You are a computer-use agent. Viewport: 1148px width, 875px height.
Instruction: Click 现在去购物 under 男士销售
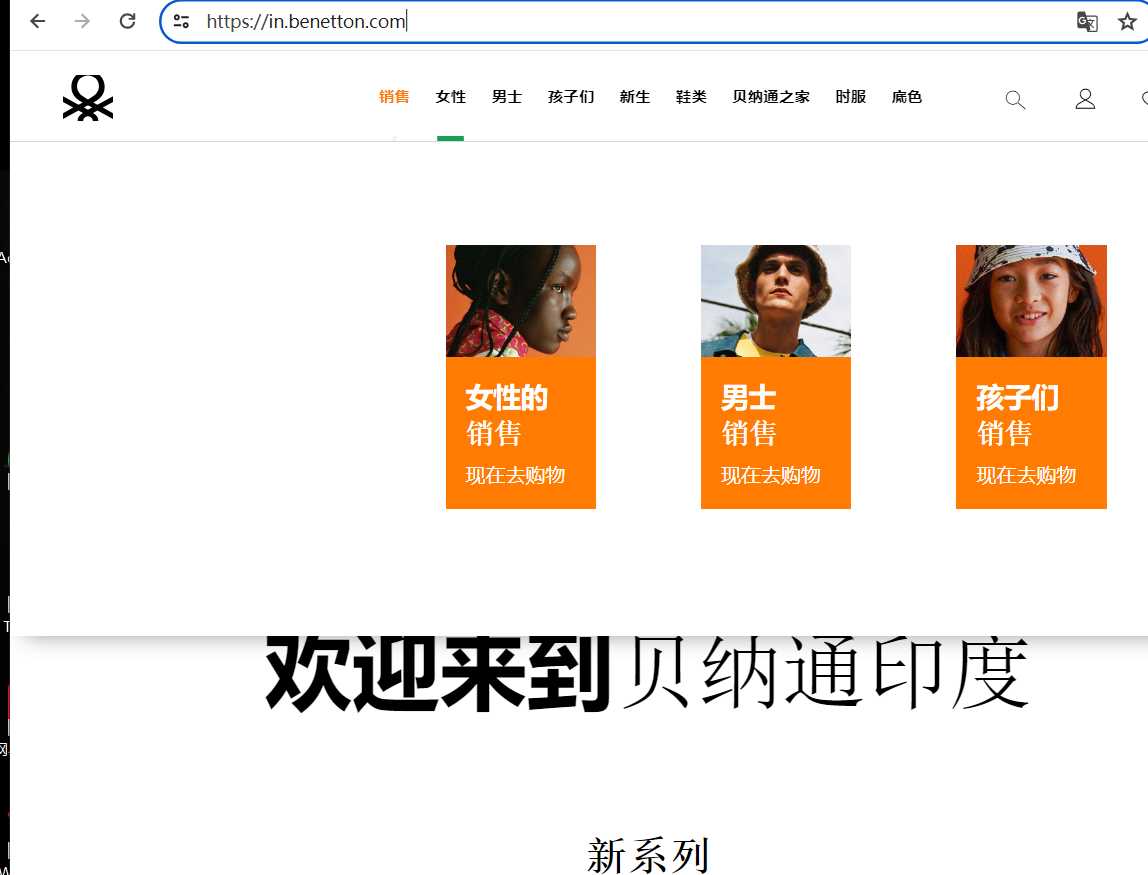771,475
